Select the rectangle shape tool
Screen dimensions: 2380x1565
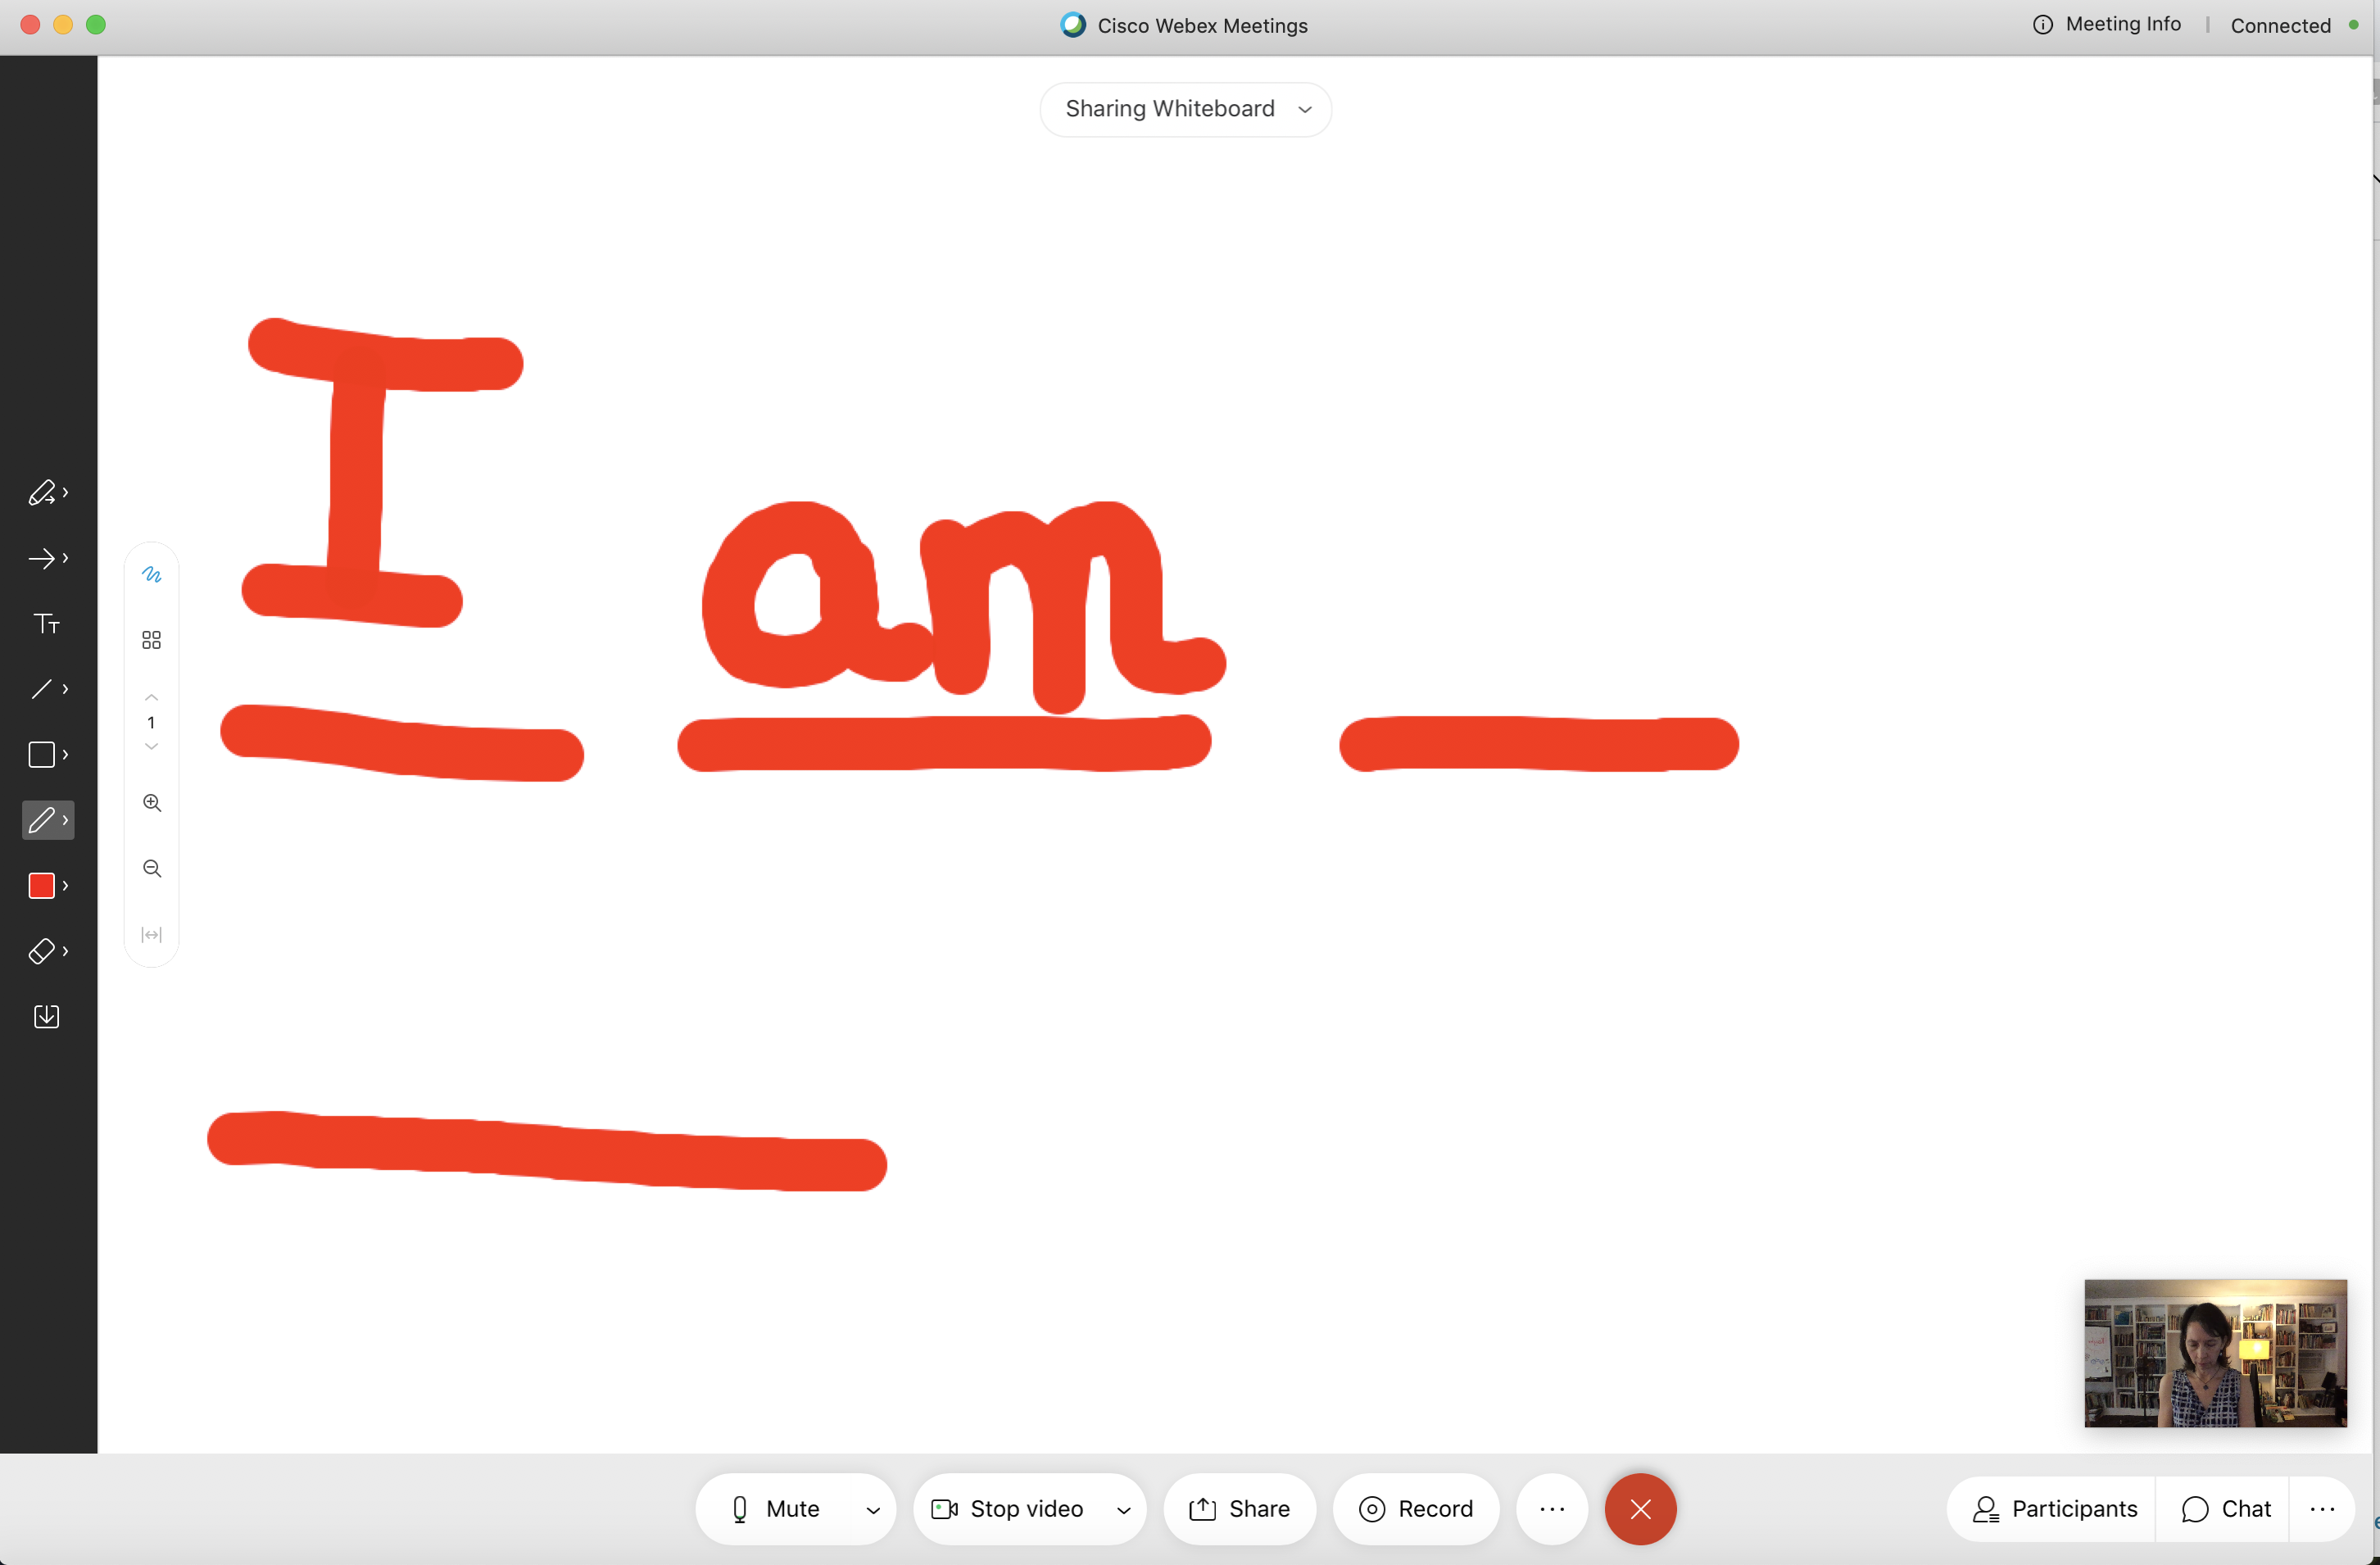pos(42,754)
